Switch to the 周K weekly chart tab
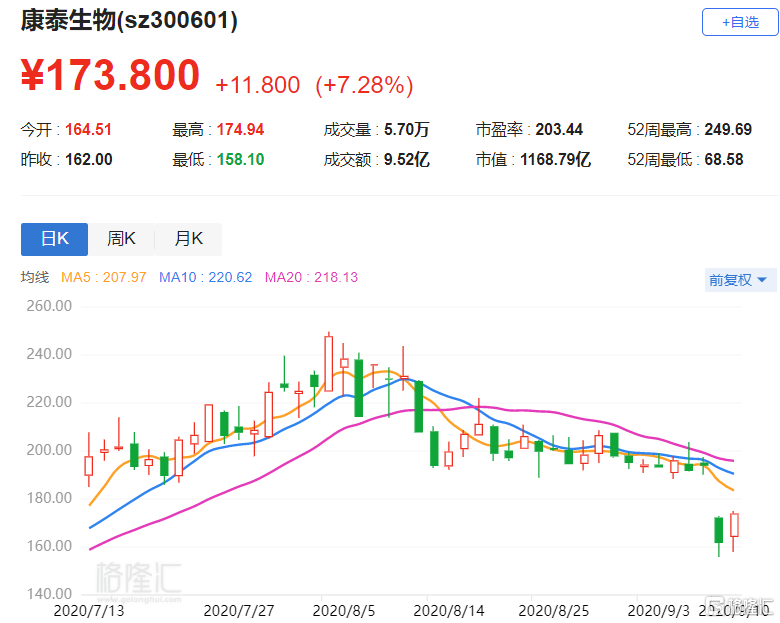 (x=121, y=239)
